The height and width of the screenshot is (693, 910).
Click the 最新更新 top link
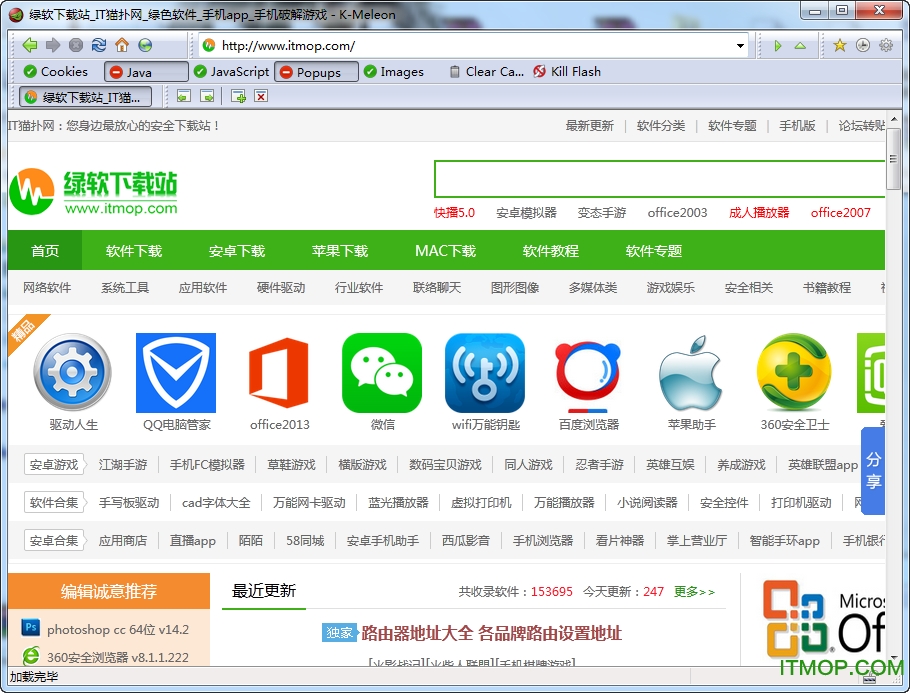point(589,125)
